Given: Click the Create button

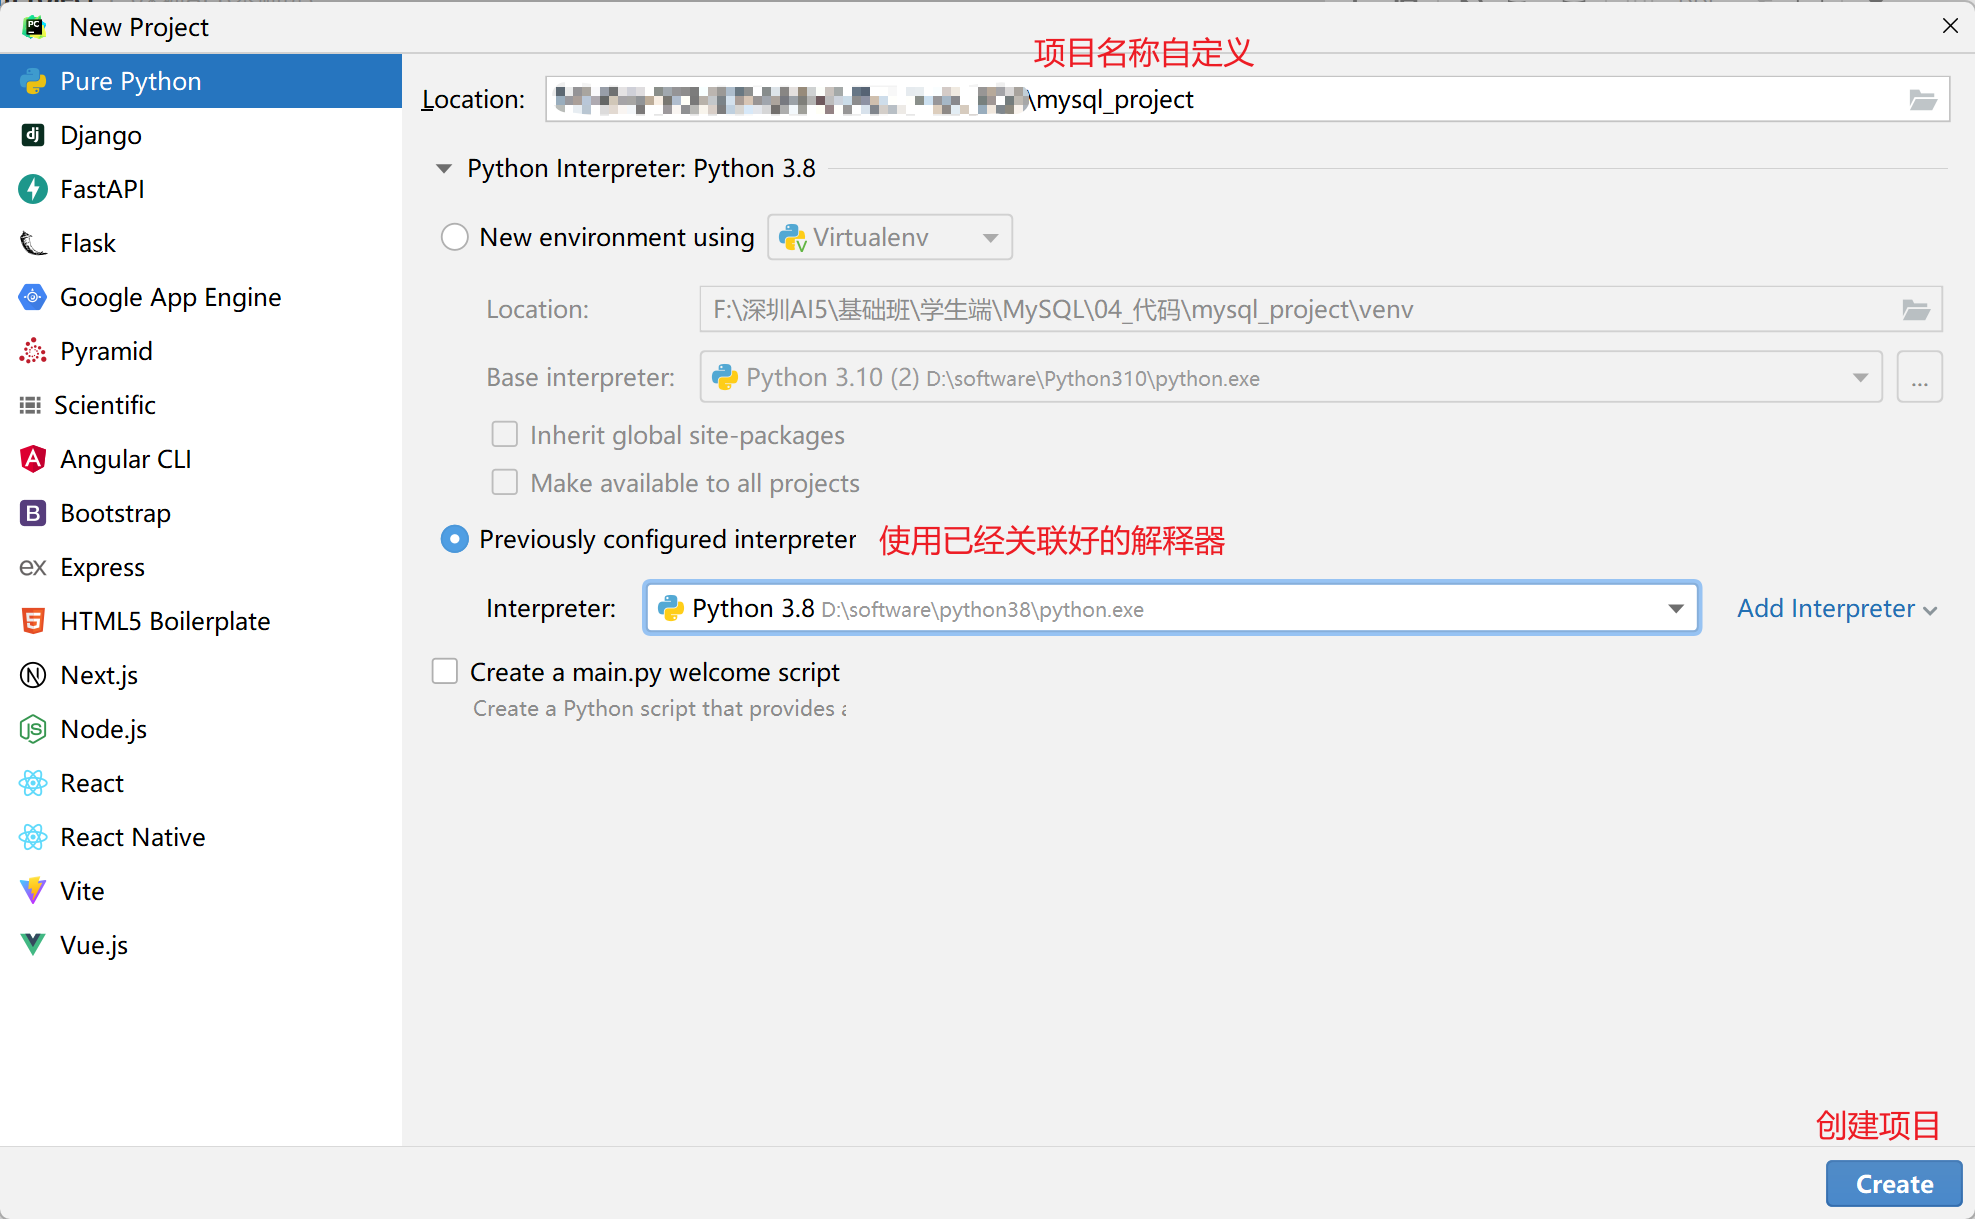Looking at the screenshot, I should tap(1894, 1184).
